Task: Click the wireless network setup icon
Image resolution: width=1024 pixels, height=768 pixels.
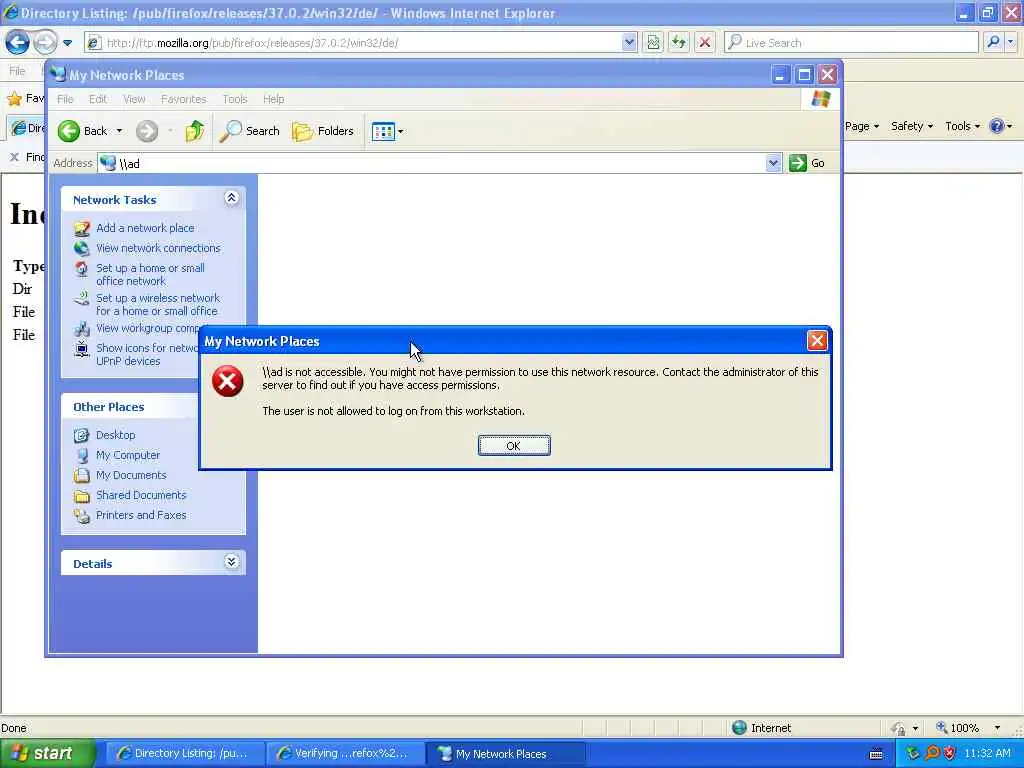Action: tap(82, 298)
